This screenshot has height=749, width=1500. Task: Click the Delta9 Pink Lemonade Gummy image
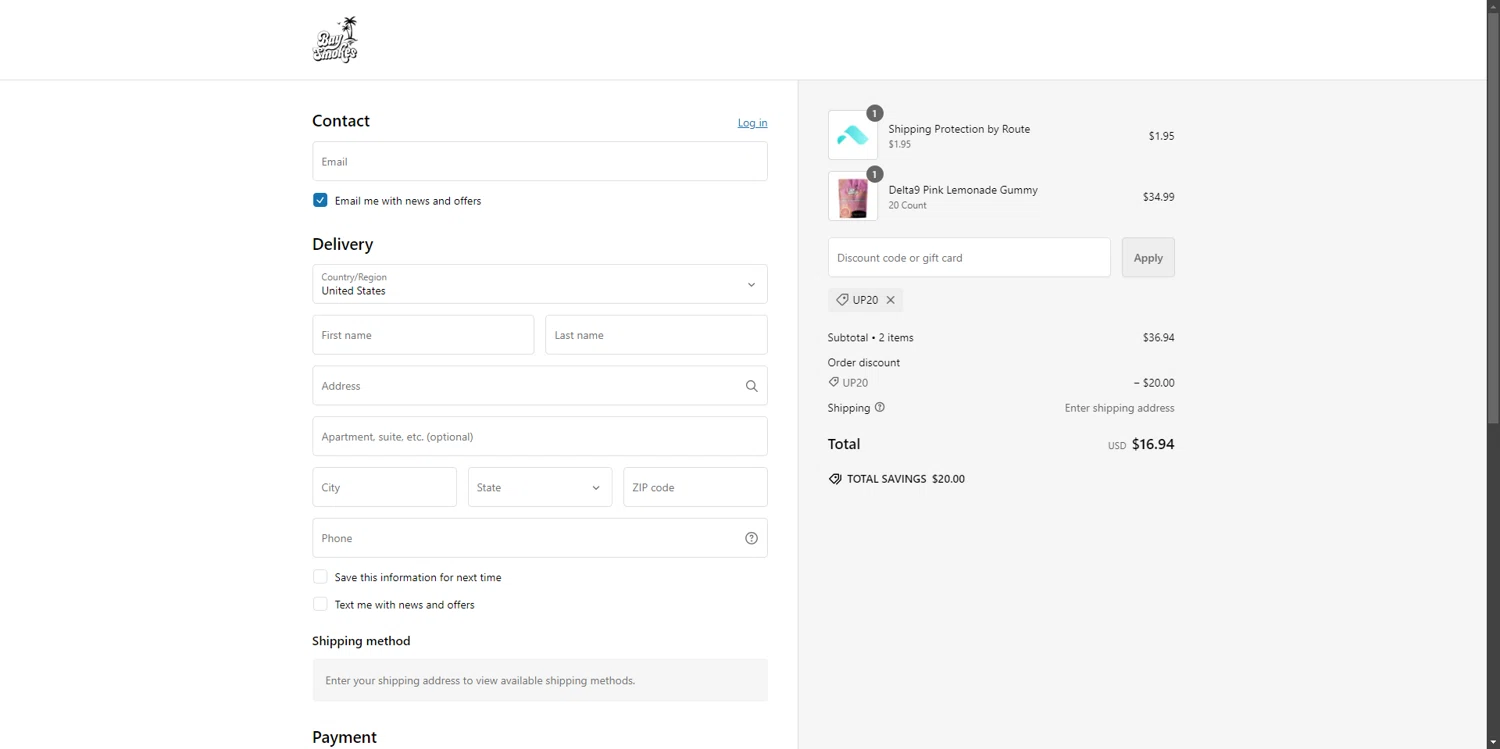coord(853,196)
